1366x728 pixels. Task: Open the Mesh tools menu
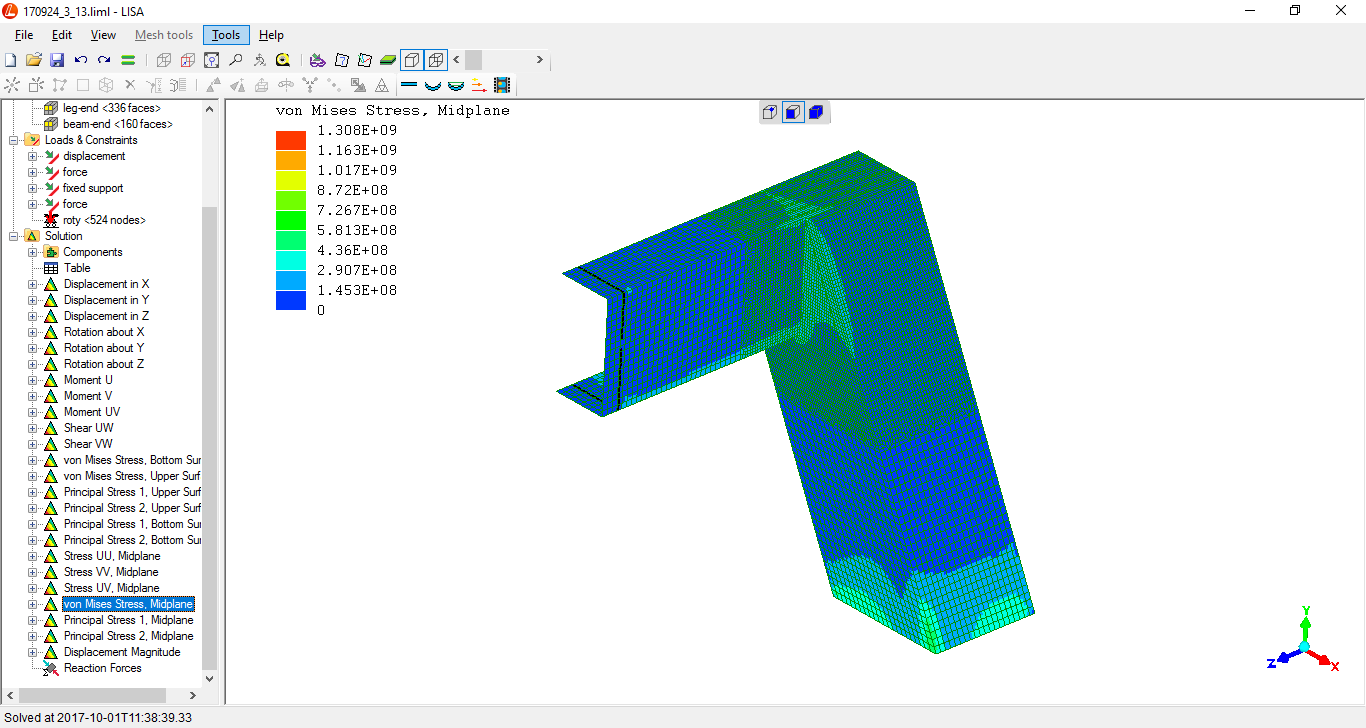tap(164, 35)
